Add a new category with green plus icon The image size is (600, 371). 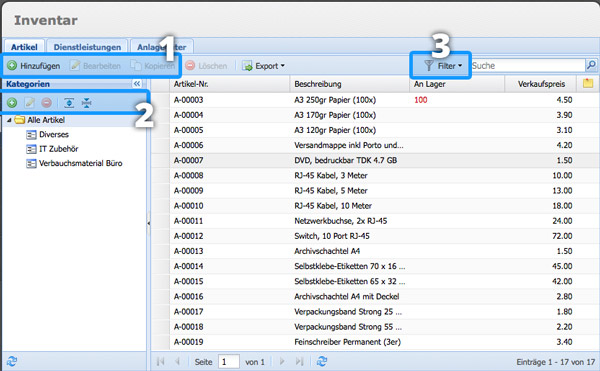12,103
